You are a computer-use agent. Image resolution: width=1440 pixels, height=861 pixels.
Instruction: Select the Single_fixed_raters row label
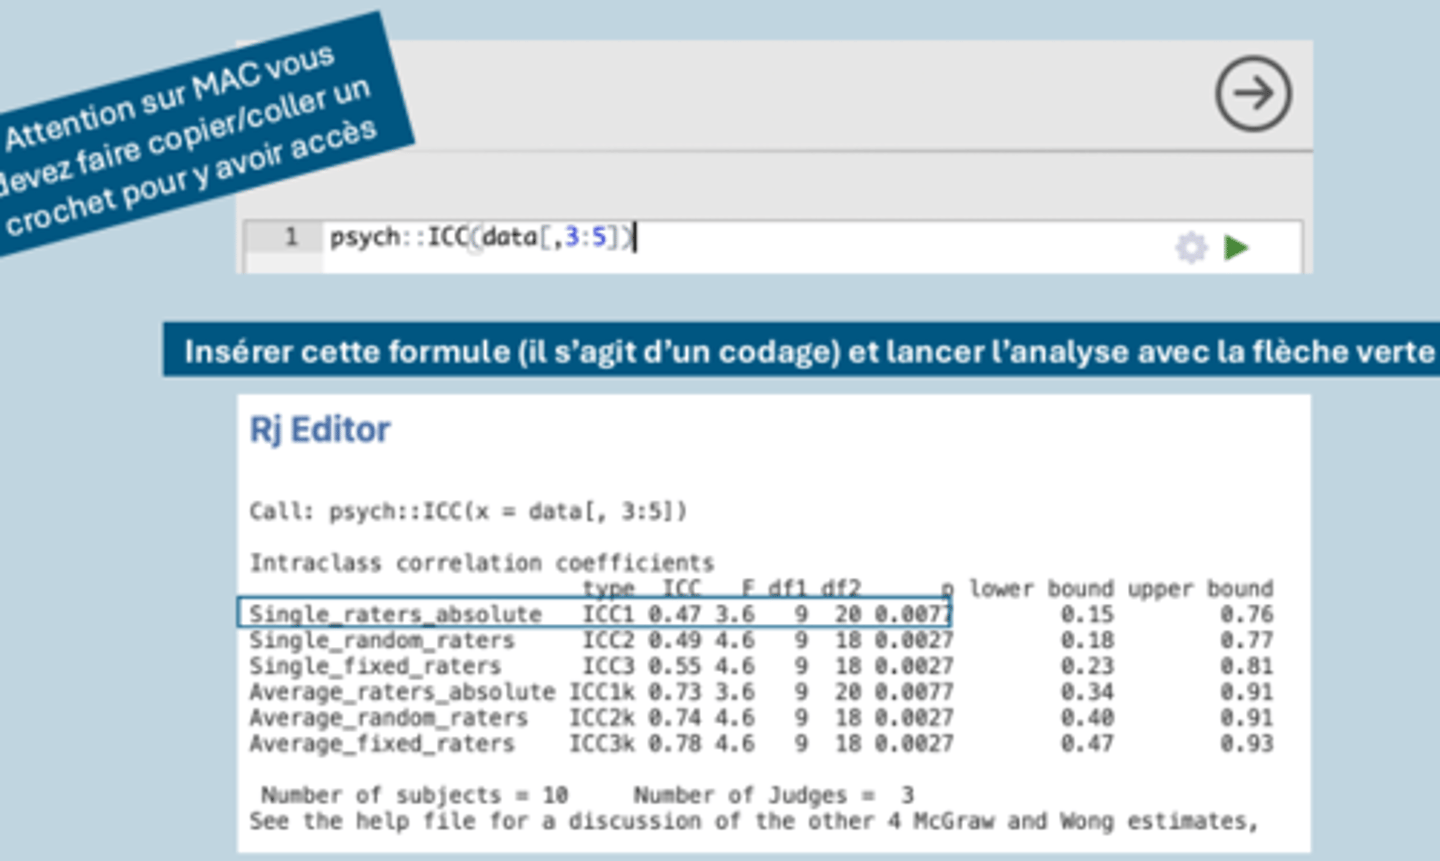[x=375, y=666]
